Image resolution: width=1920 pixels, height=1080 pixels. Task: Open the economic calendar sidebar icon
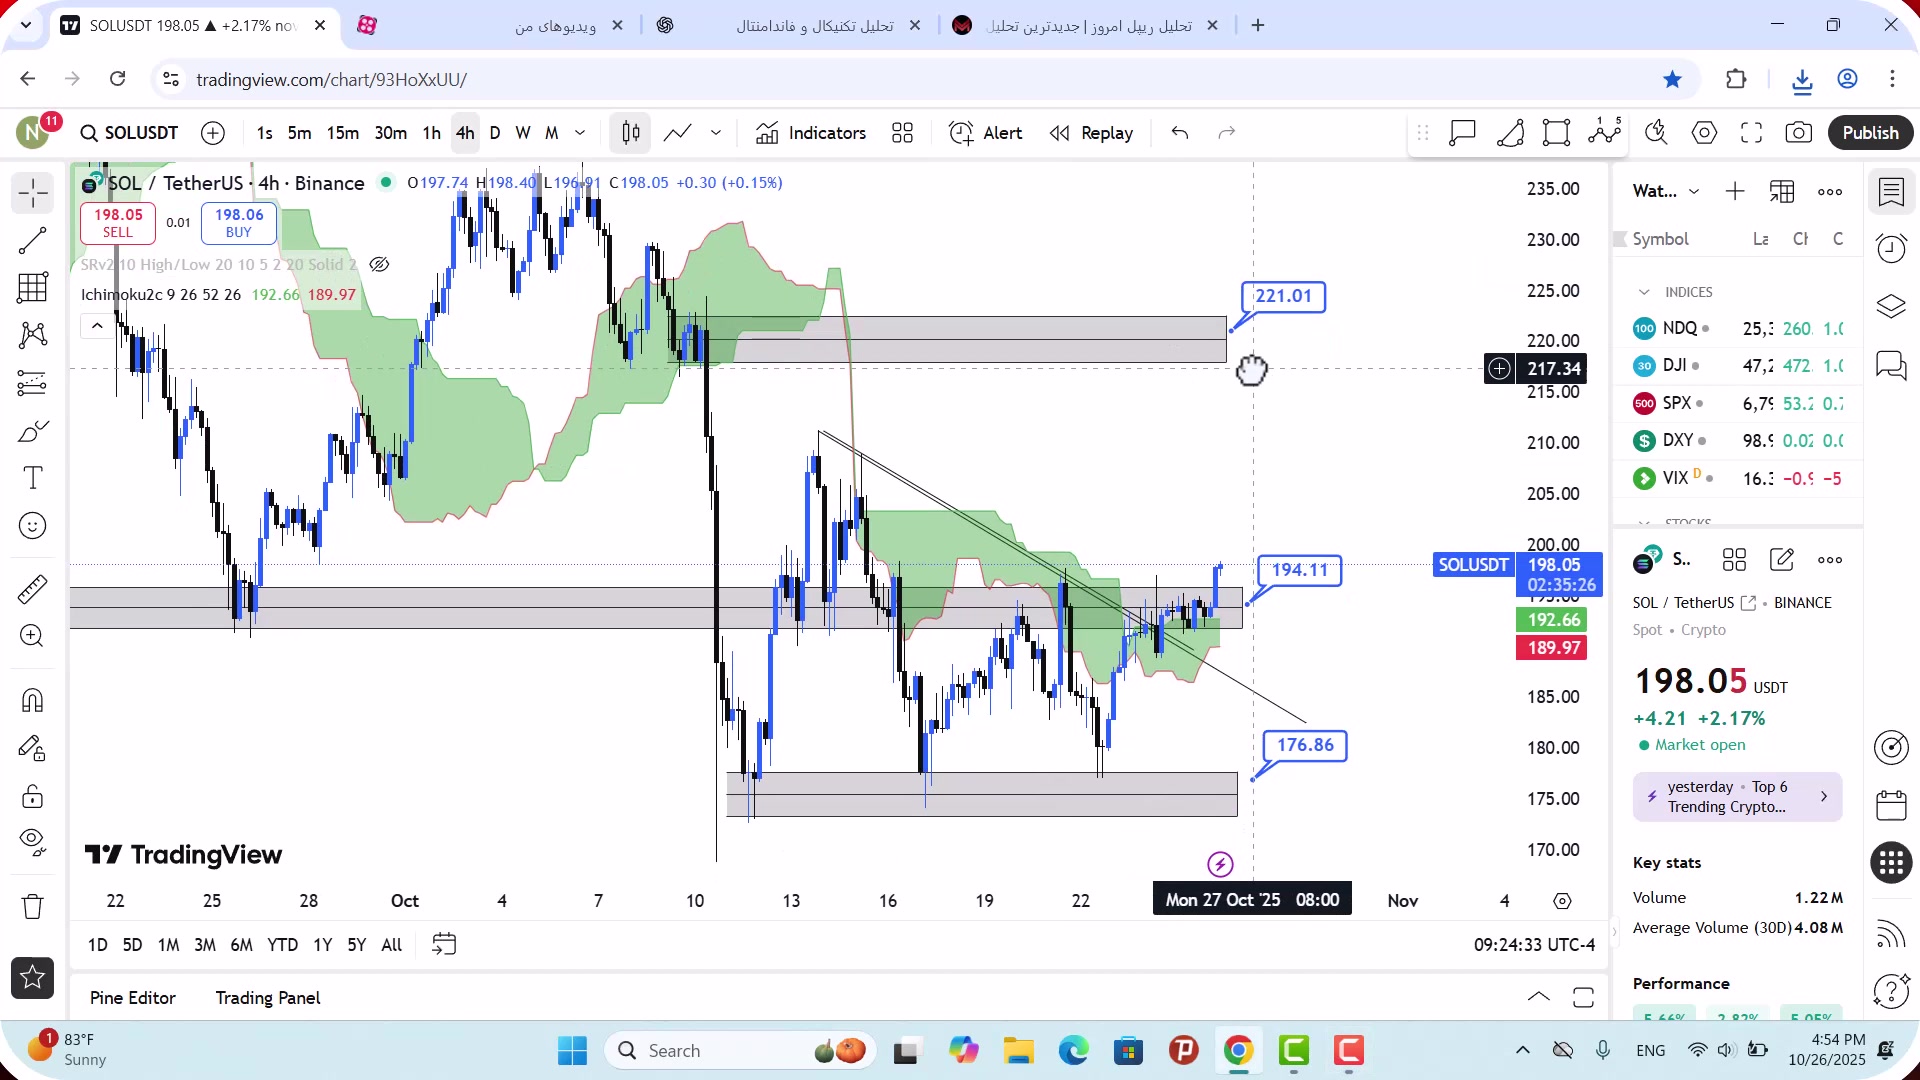pyautogui.click(x=1891, y=805)
